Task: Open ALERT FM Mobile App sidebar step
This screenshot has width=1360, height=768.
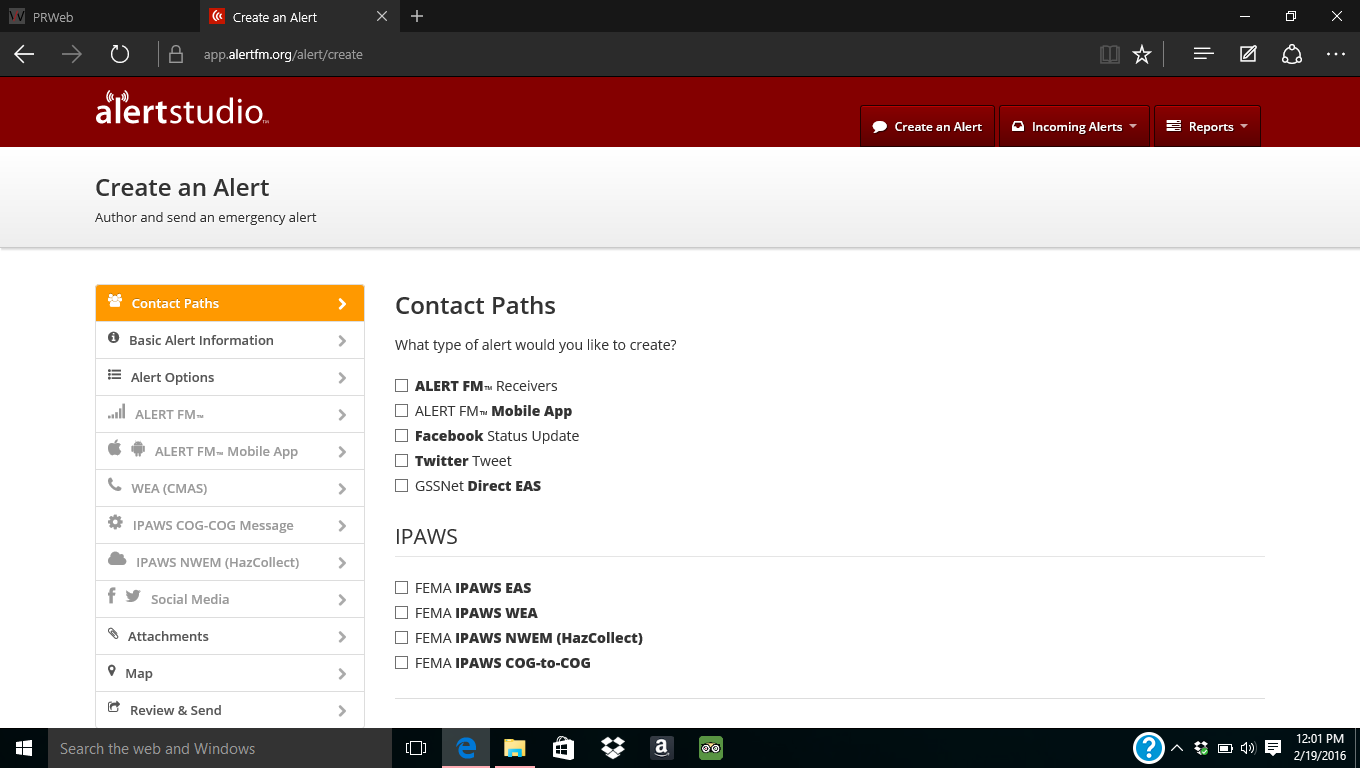Action: coord(230,451)
